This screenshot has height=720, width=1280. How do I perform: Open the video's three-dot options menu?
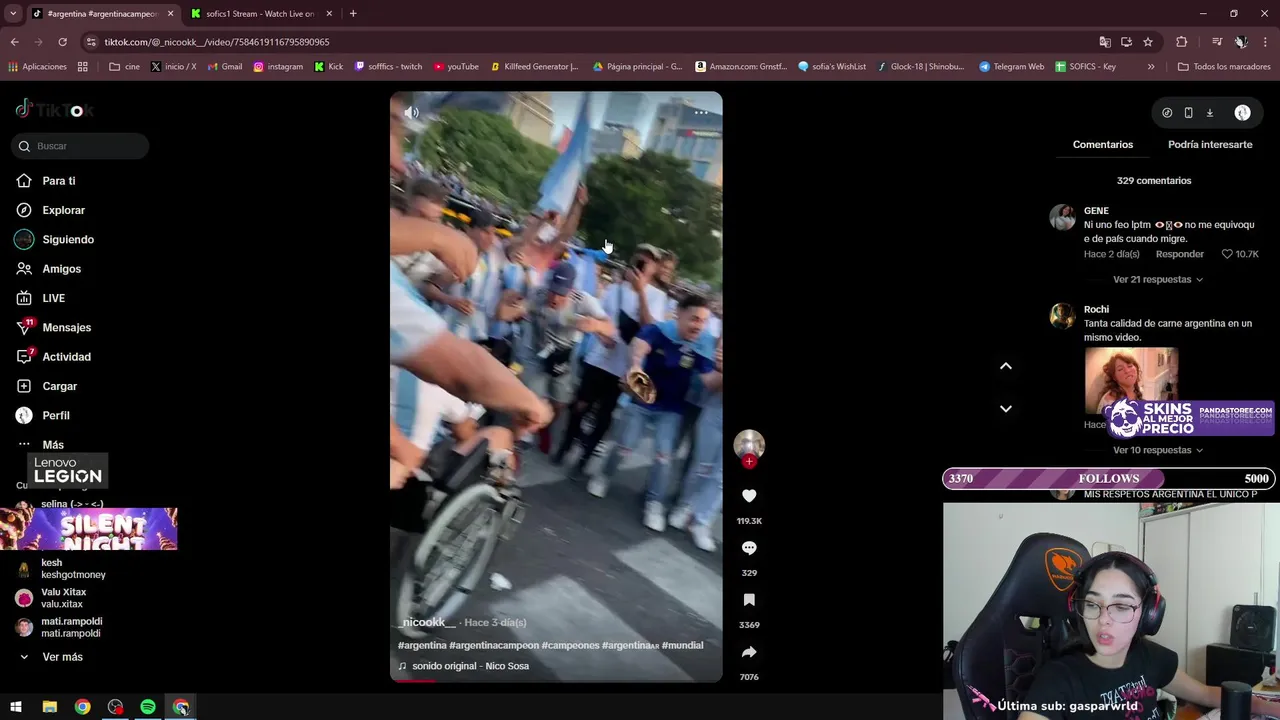(x=701, y=113)
